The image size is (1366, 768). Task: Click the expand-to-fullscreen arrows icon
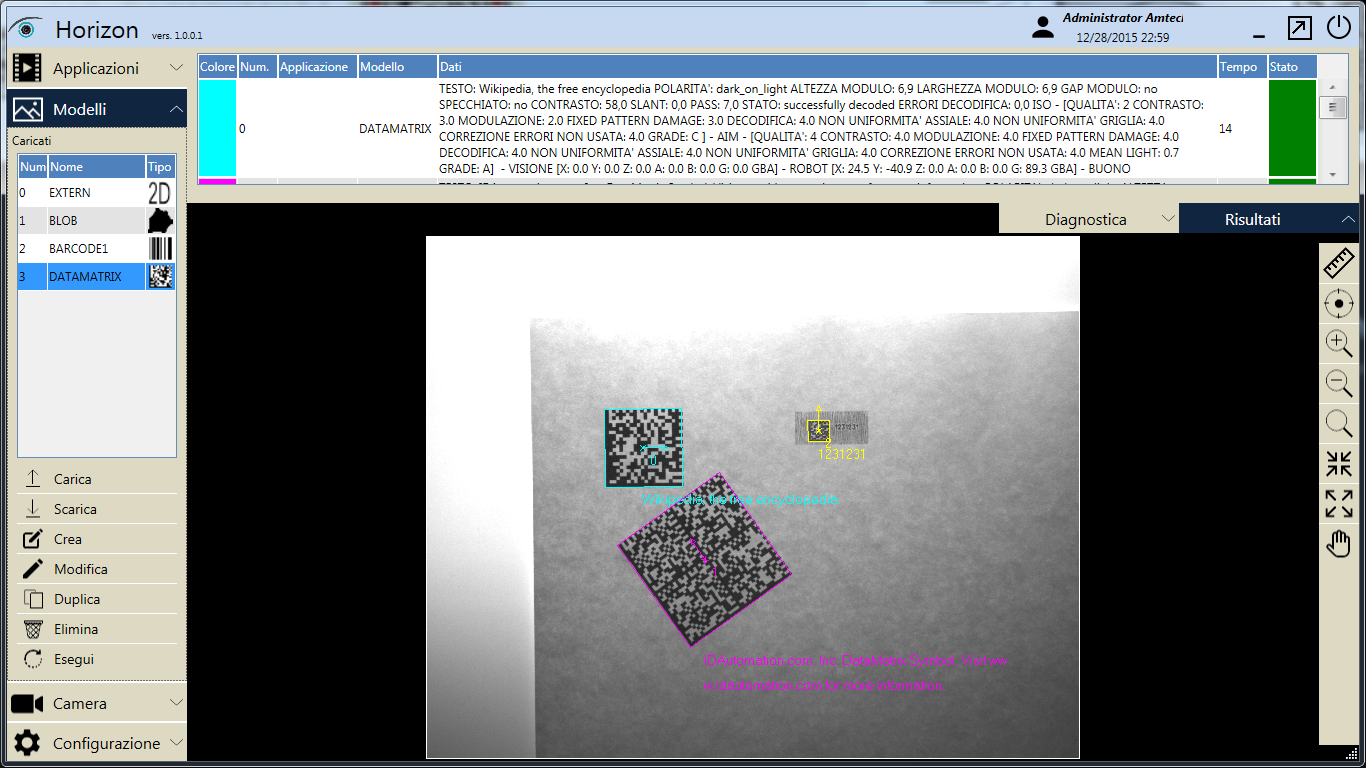(x=1339, y=504)
